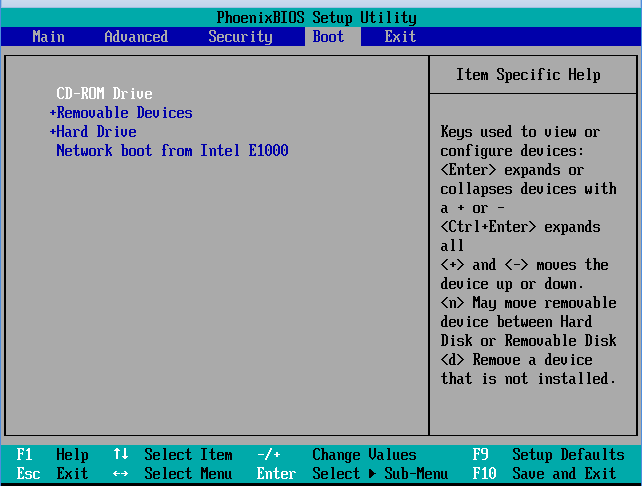Select the Hard Drive boot entry
The height and width of the screenshot is (486, 642).
96,132
